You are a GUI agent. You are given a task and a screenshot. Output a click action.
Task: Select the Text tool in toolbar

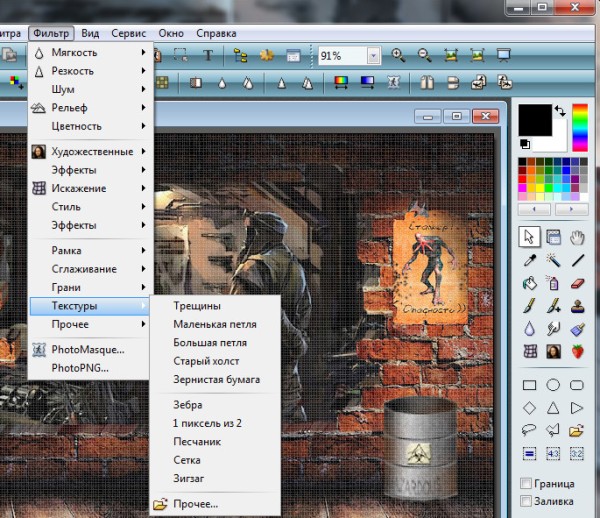pyautogui.click(x=208, y=56)
